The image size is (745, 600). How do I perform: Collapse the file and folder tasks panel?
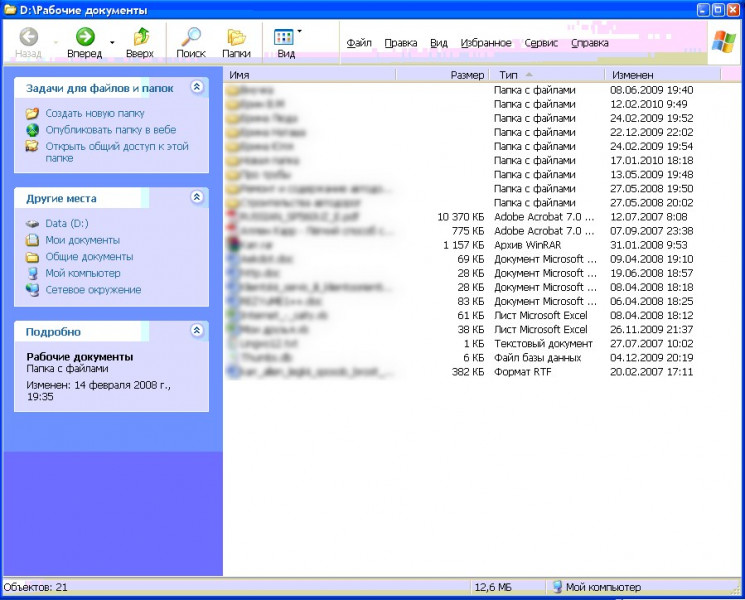pyautogui.click(x=197, y=87)
